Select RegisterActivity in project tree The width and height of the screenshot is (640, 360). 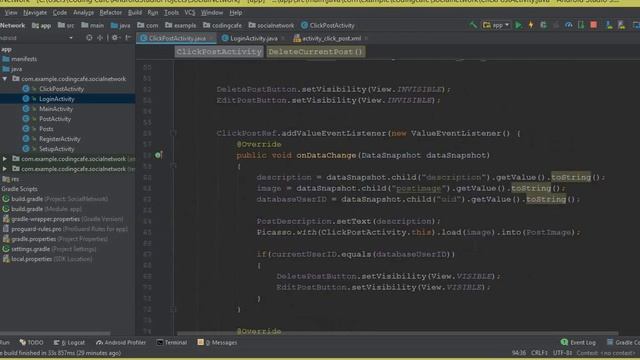click(59, 139)
